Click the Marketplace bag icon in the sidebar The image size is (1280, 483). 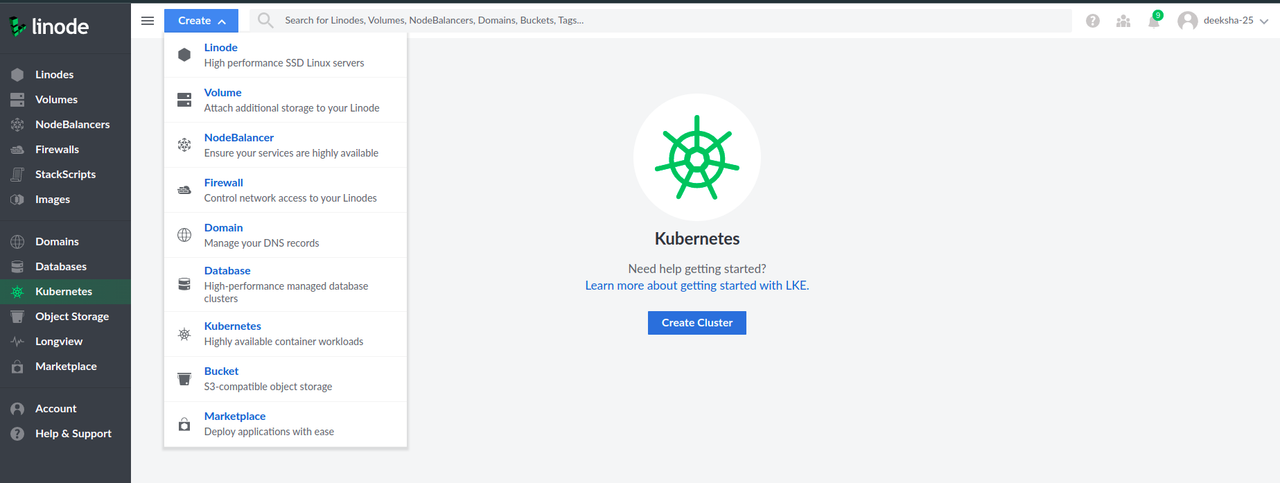click(x=17, y=367)
